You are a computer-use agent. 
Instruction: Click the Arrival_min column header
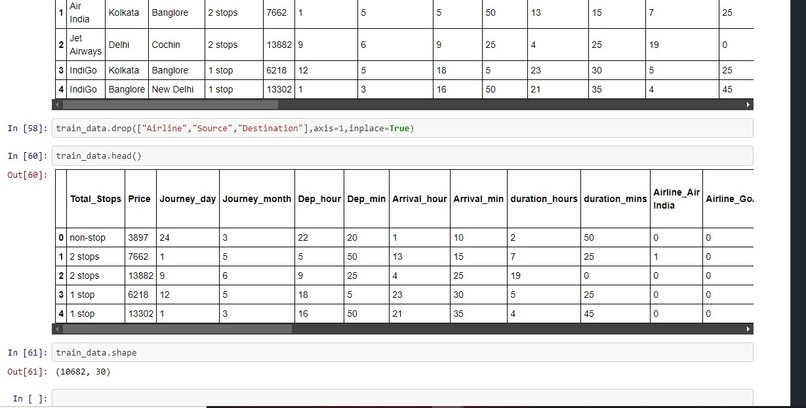coord(479,199)
